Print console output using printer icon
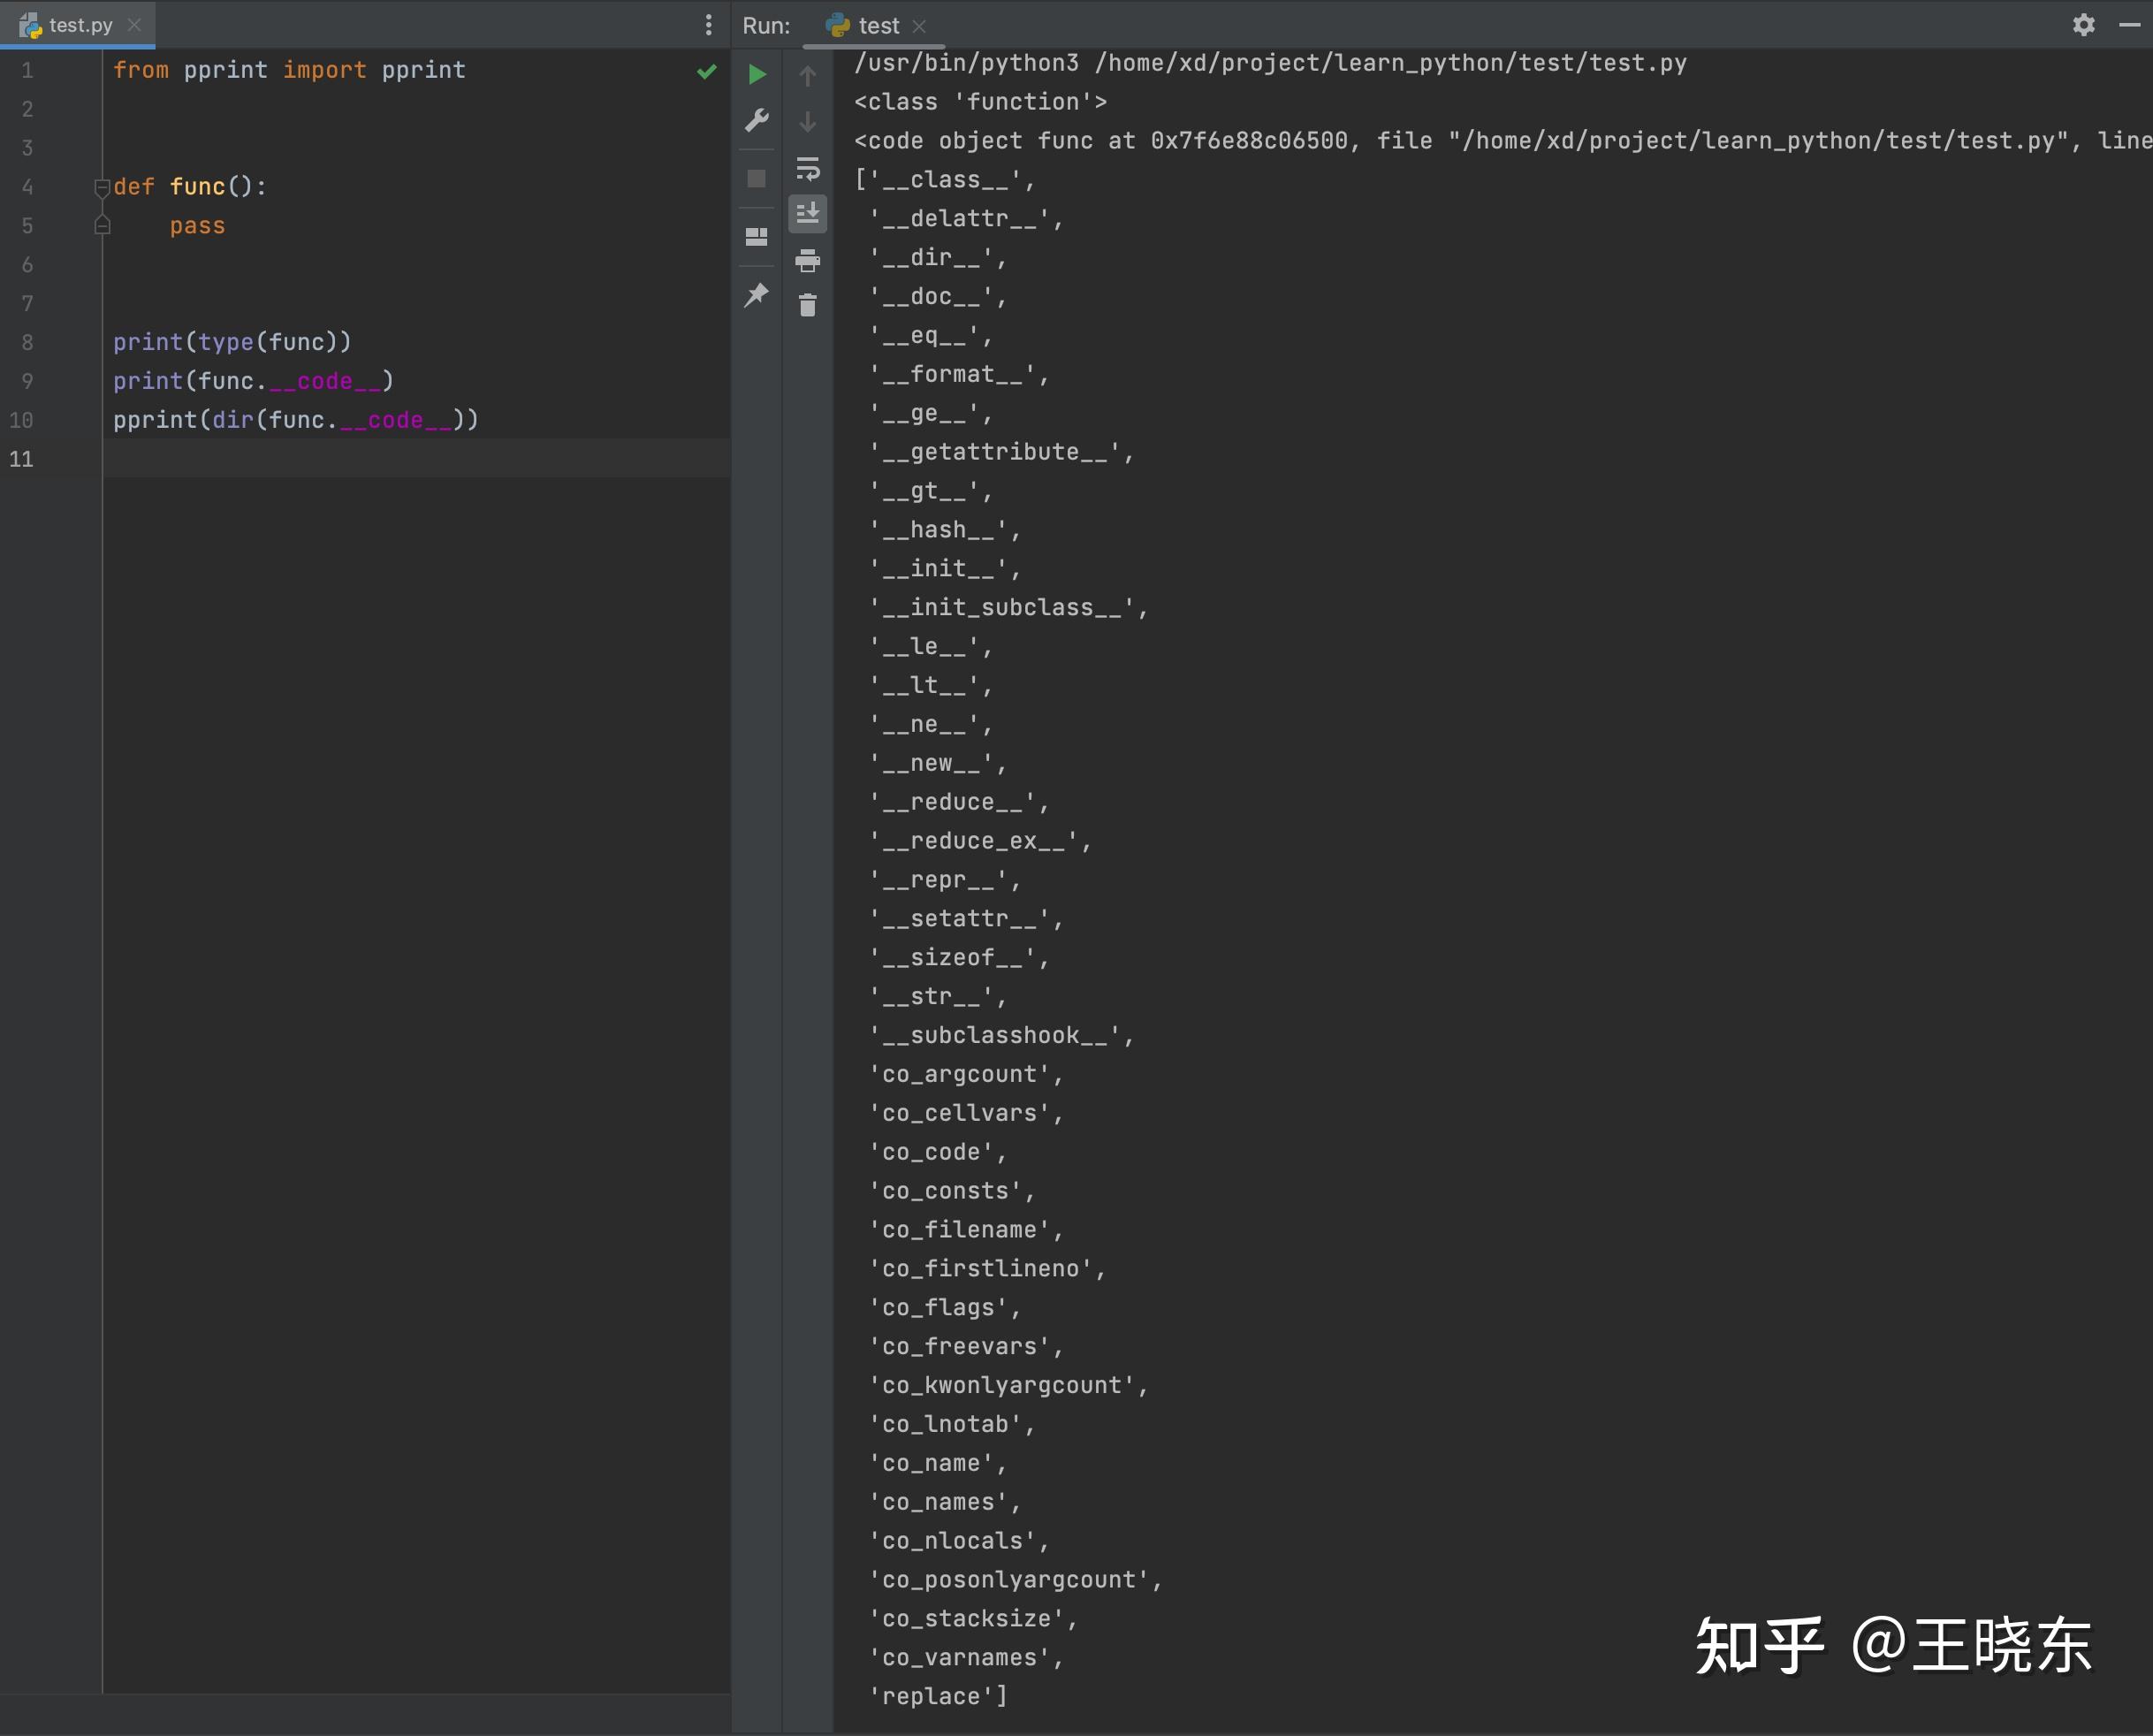This screenshot has width=2153, height=1736. (x=808, y=261)
